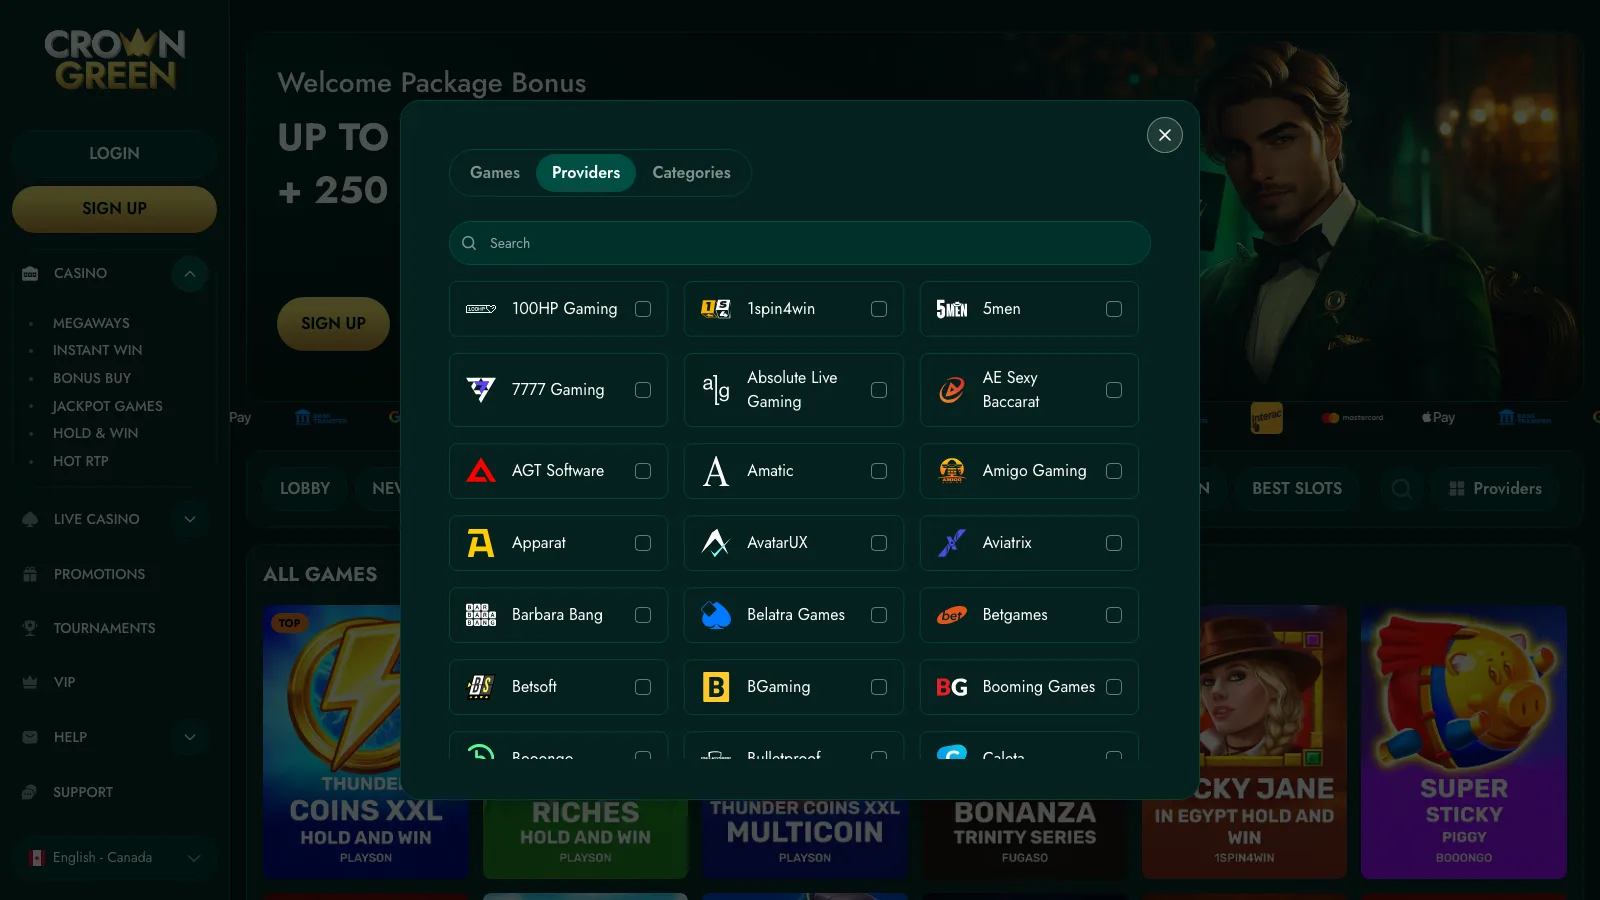Viewport: 1600px width, 900px height.
Task: Click the BGaming yellow B logo
Action: click(x=716, y=687)
